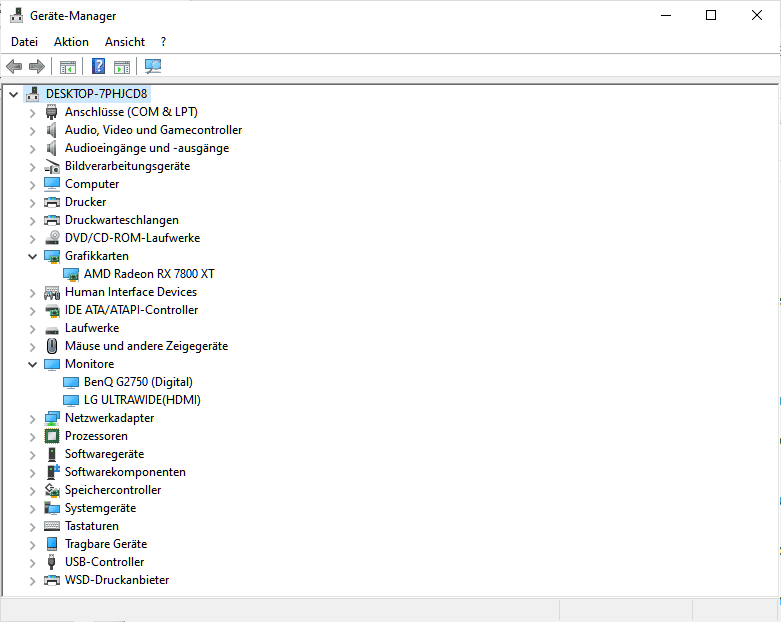The image size is (781, 622).
Task: Click the Softwarekomponenten puzzle icon
Action: (x=52, y=472)
